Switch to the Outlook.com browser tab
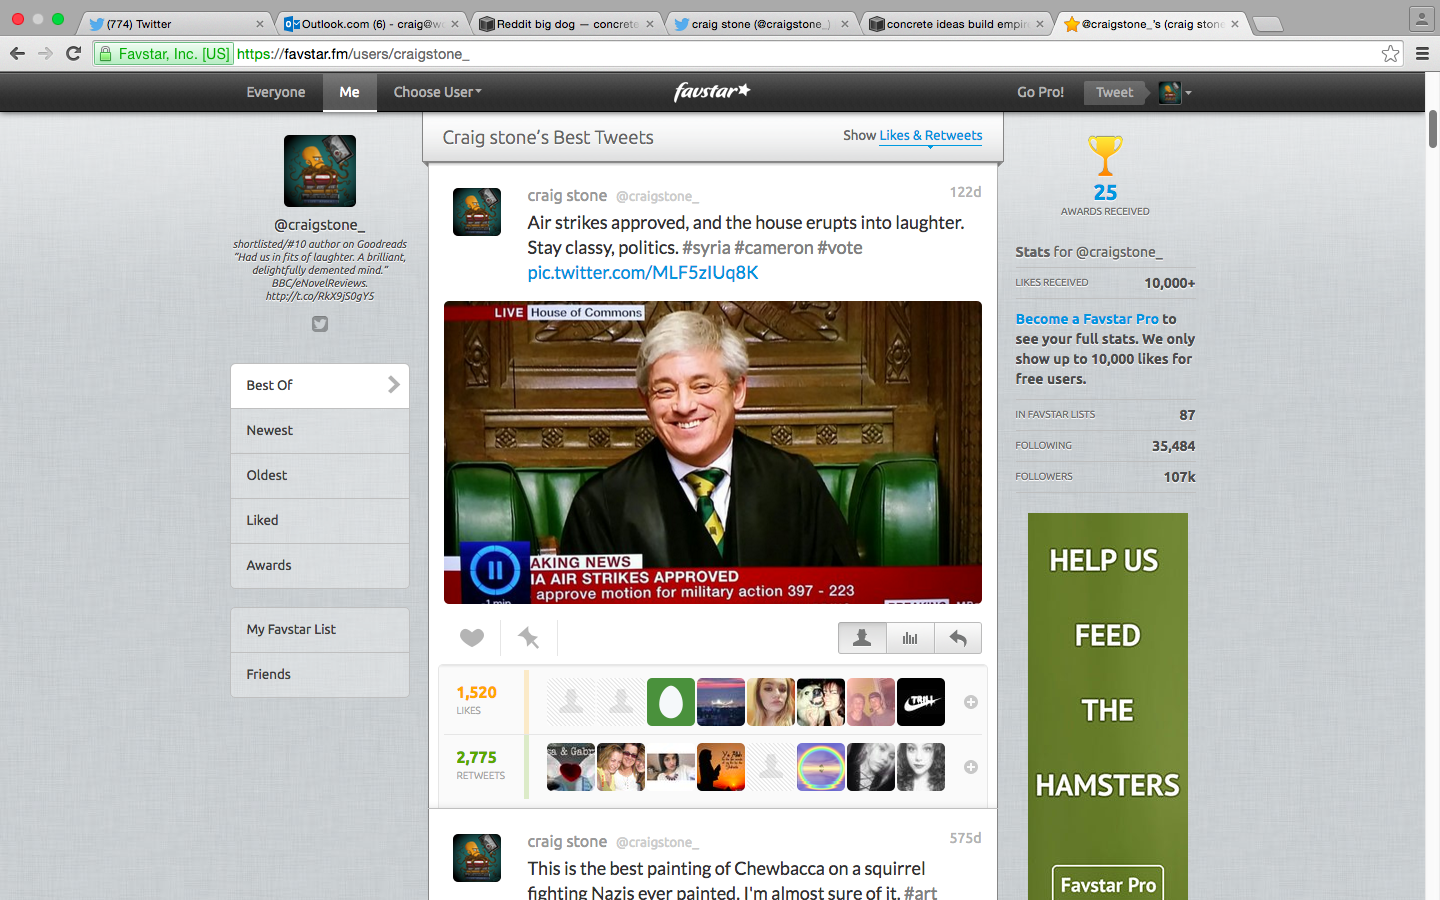This screenshot has height=900, width=1440. pyautogui.click(x=372, y=24)
